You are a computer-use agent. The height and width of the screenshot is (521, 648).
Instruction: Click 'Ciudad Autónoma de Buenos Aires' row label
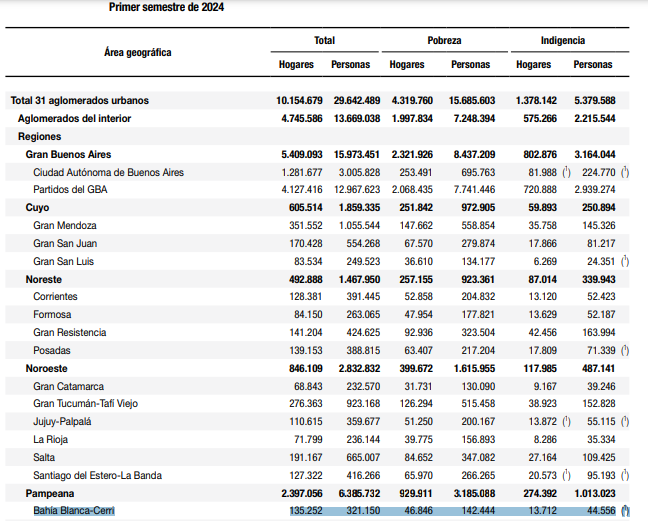click(108, 173)
